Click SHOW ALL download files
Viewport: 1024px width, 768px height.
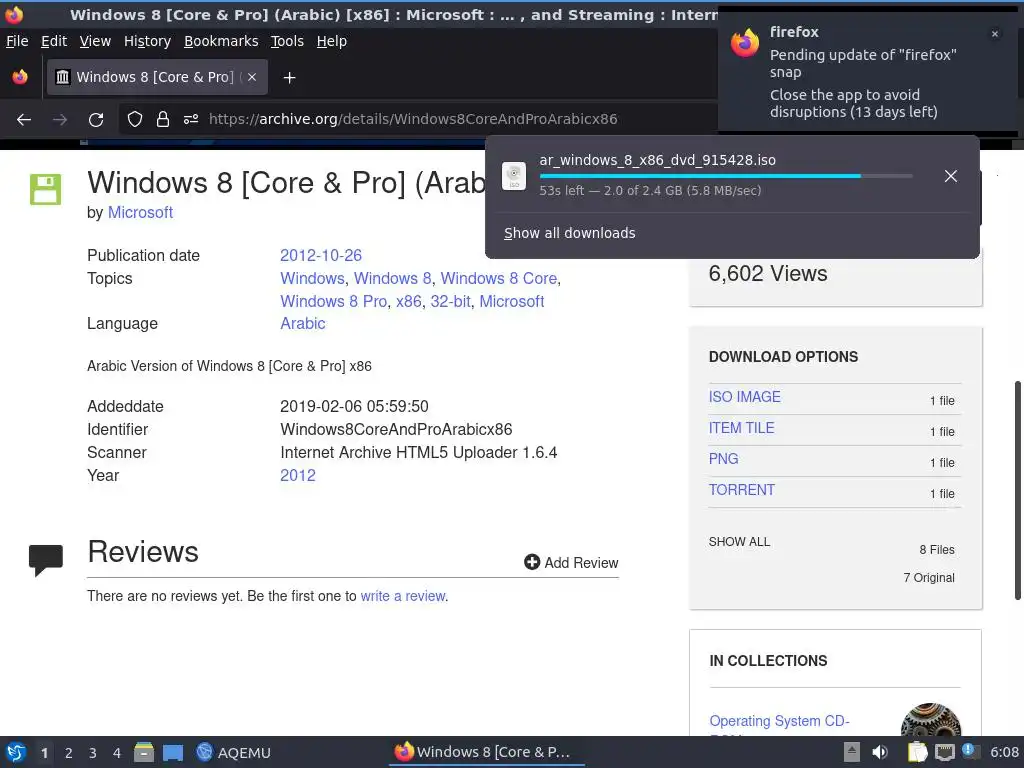click(x=739, y=541)
